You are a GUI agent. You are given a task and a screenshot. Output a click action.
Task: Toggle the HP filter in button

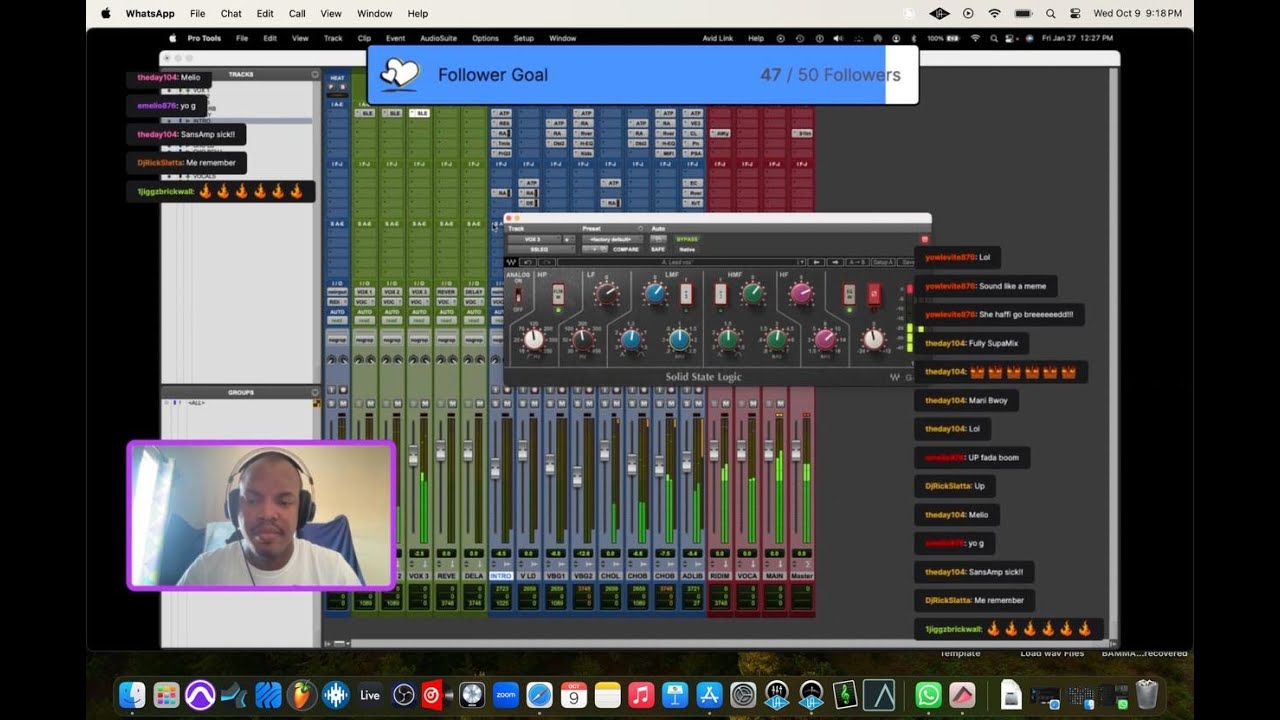(x=558, y=294)
